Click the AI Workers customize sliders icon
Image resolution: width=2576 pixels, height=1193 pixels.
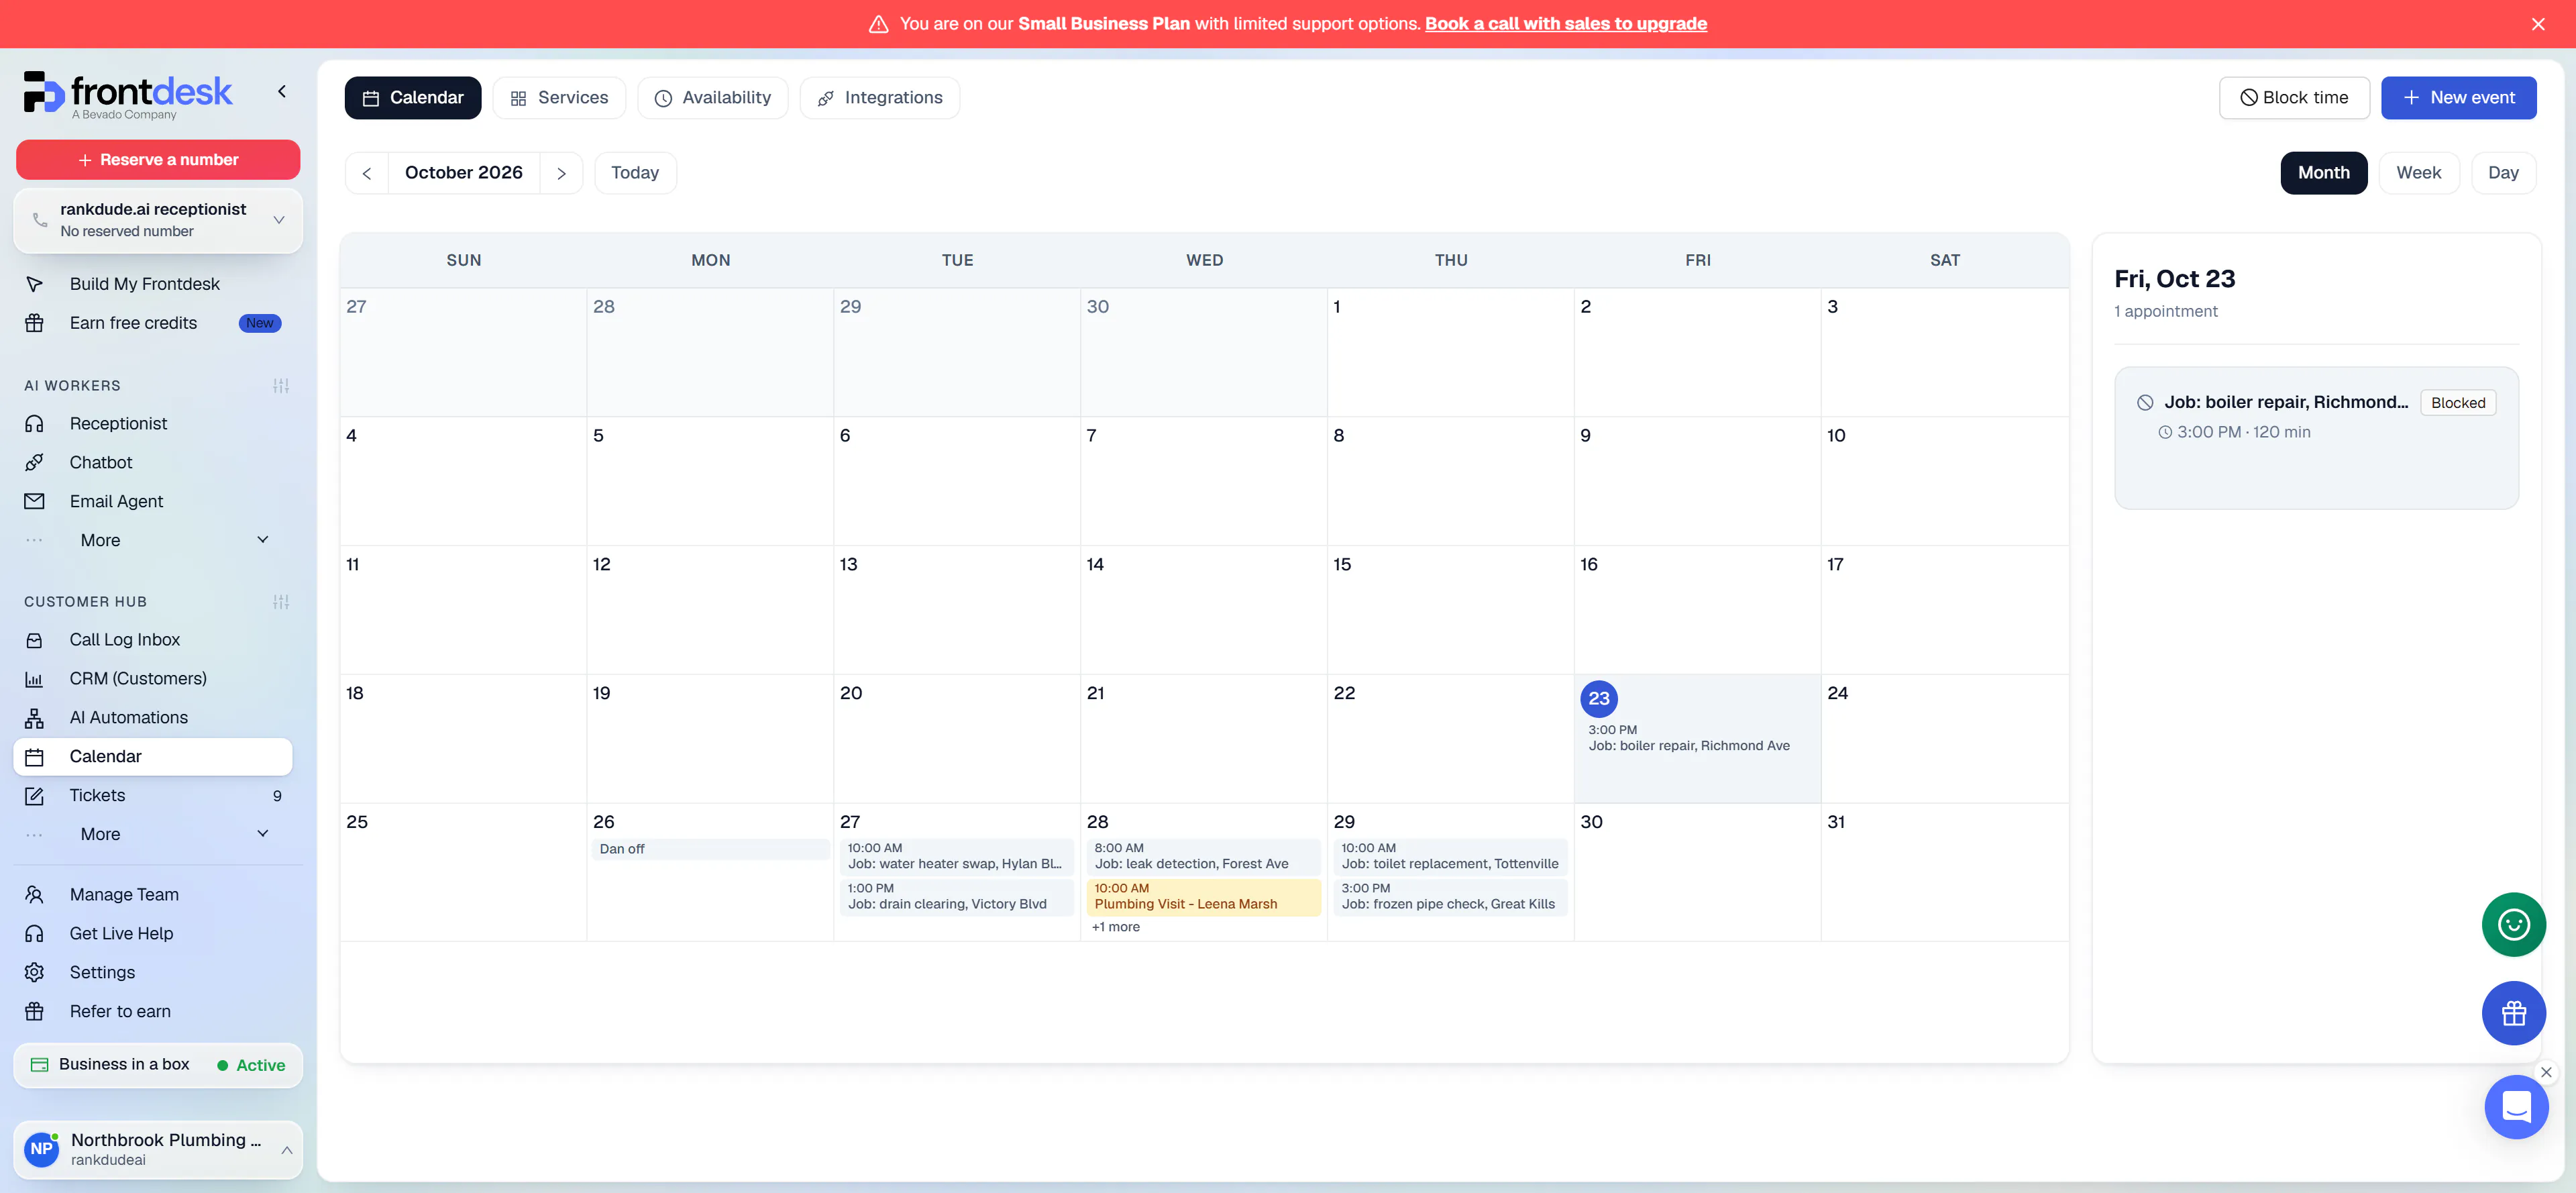pyautogui.click(x=281, y=386)
